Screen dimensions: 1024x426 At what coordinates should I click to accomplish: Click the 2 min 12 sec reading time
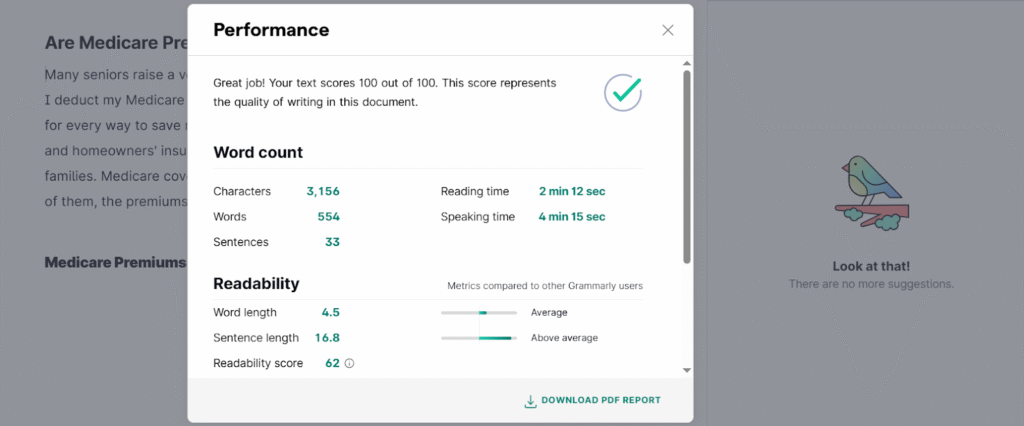tap(572, 191)
